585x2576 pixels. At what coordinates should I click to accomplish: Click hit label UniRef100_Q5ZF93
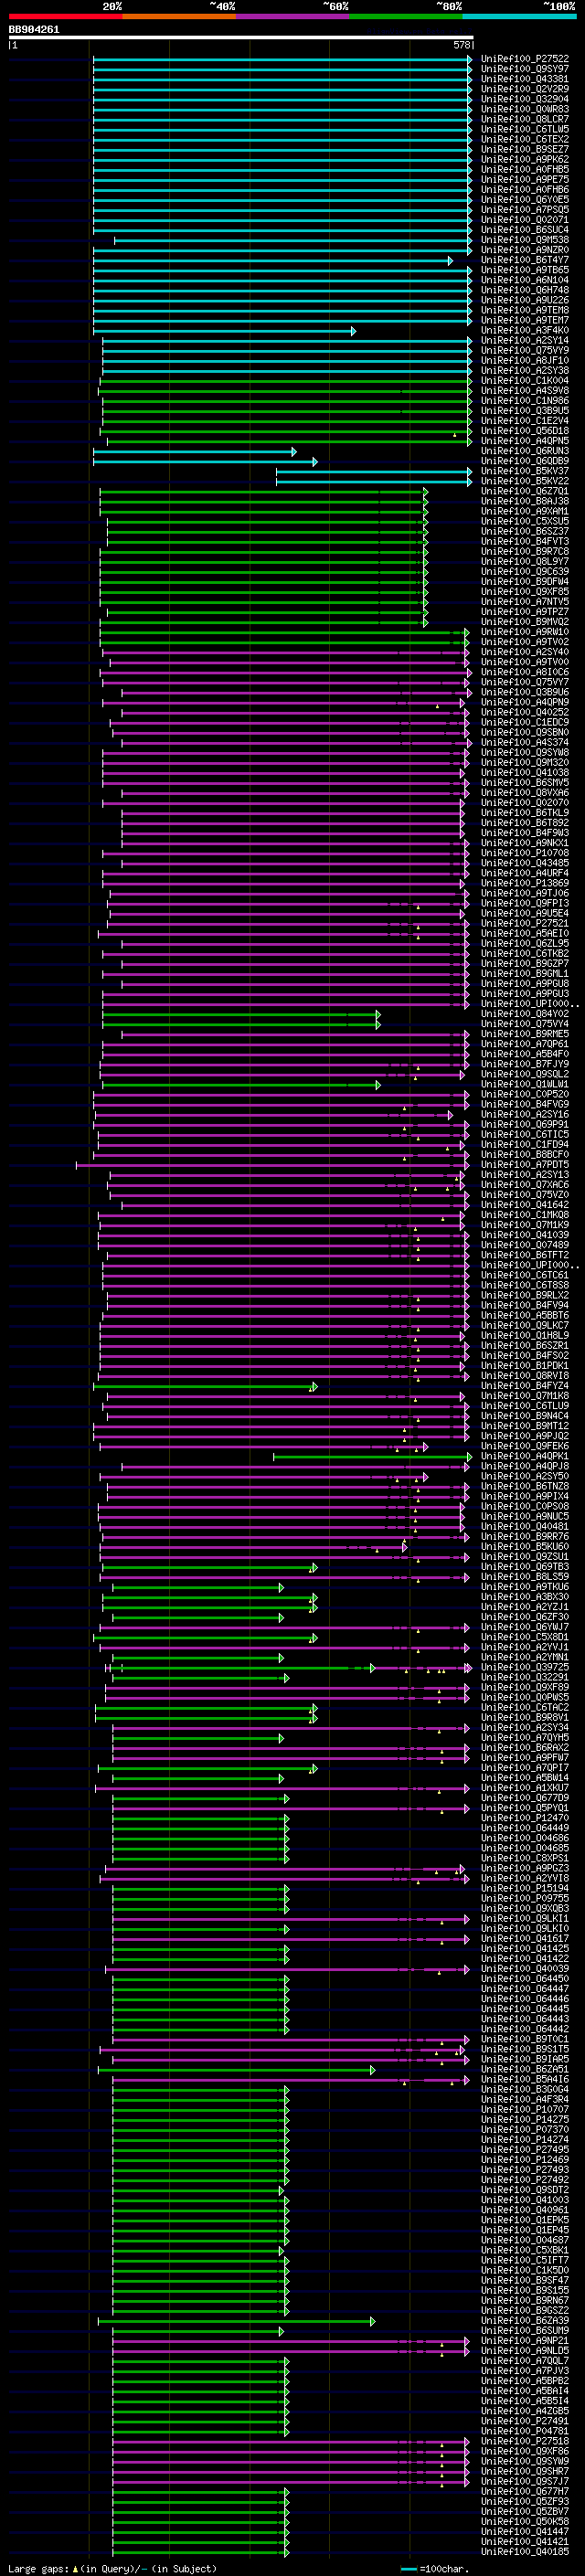[x=525, y=2501]
